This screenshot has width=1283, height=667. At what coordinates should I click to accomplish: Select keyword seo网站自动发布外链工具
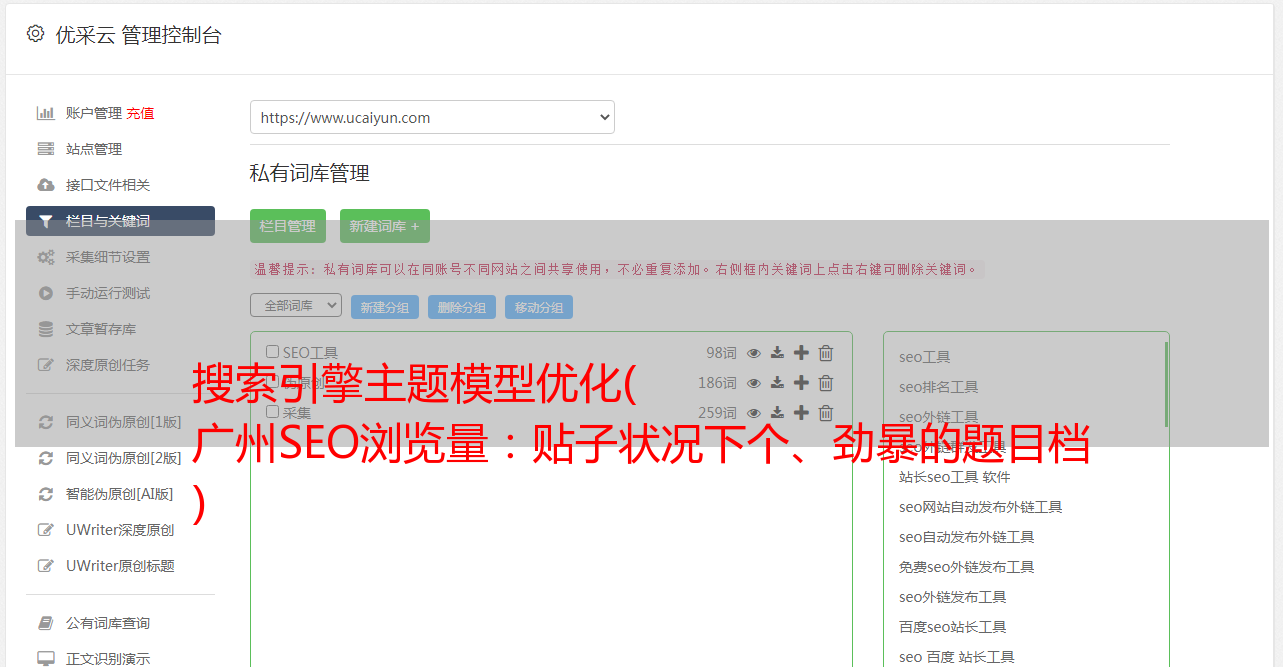point(980,507)
